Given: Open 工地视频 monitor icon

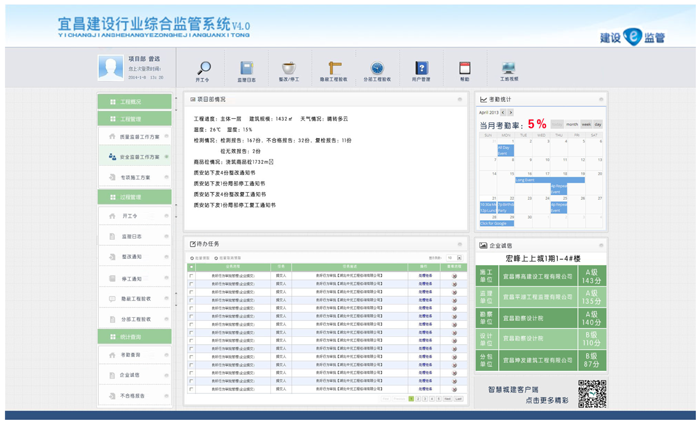Looking at the screenshot, I should [508, 68].
